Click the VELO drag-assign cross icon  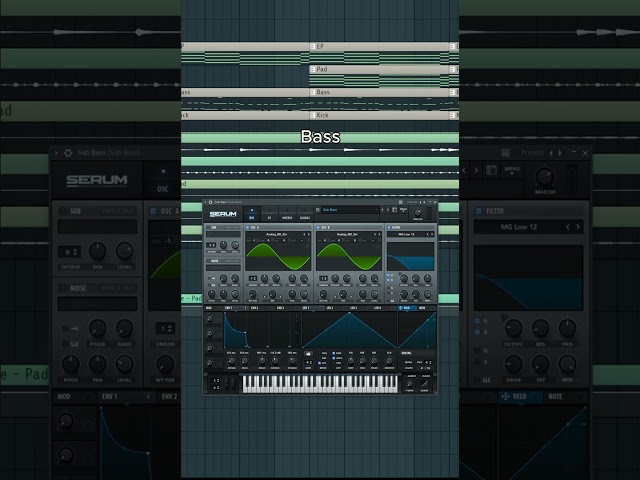point(400,308)
